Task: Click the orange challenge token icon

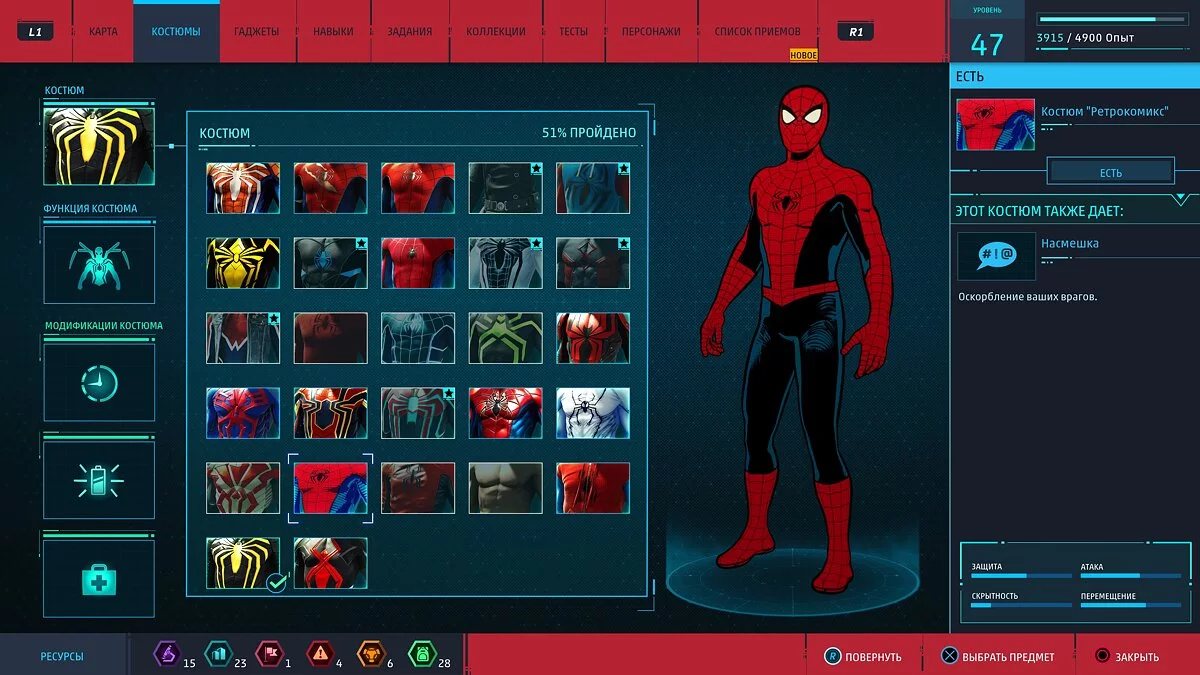Action: [371, 655]
